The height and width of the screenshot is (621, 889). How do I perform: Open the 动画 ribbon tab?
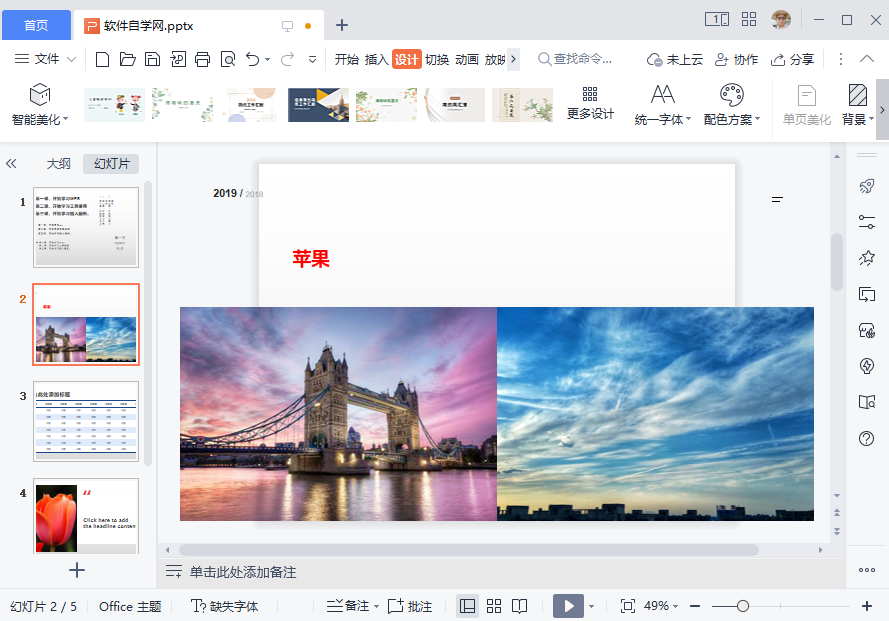pos(467,59)
